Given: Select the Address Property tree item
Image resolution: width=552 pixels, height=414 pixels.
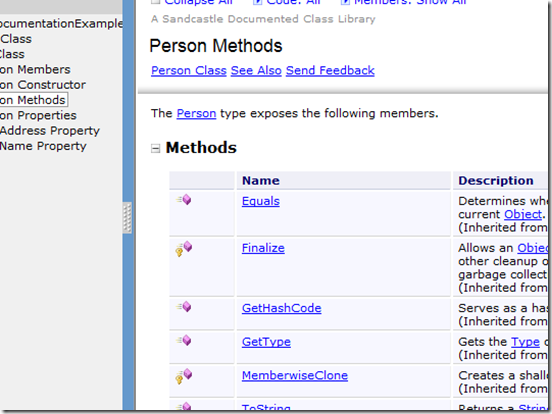Looking at the screenshot, I should (x=50, y=131).
